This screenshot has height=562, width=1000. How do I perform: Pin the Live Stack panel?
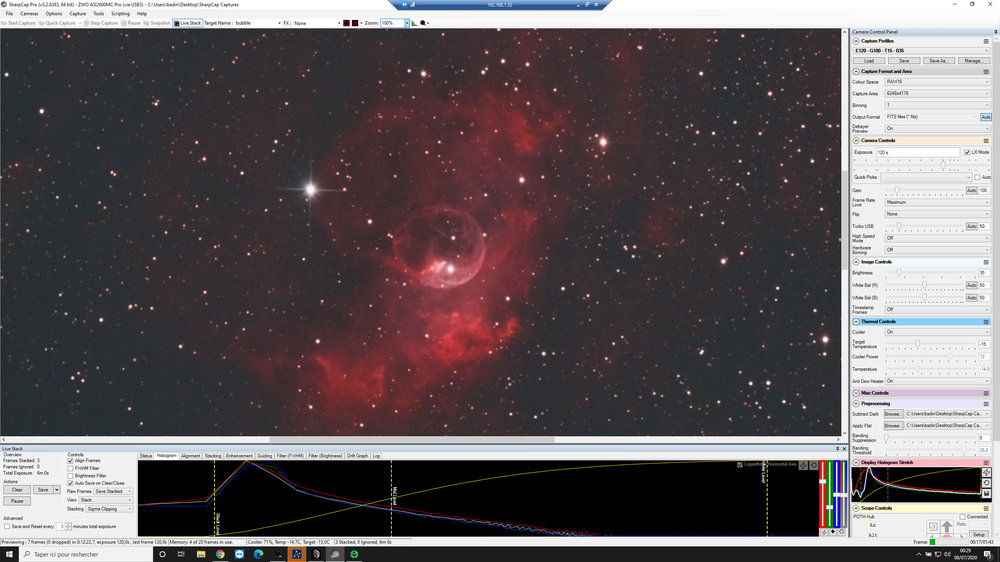(x=838, y=448)
